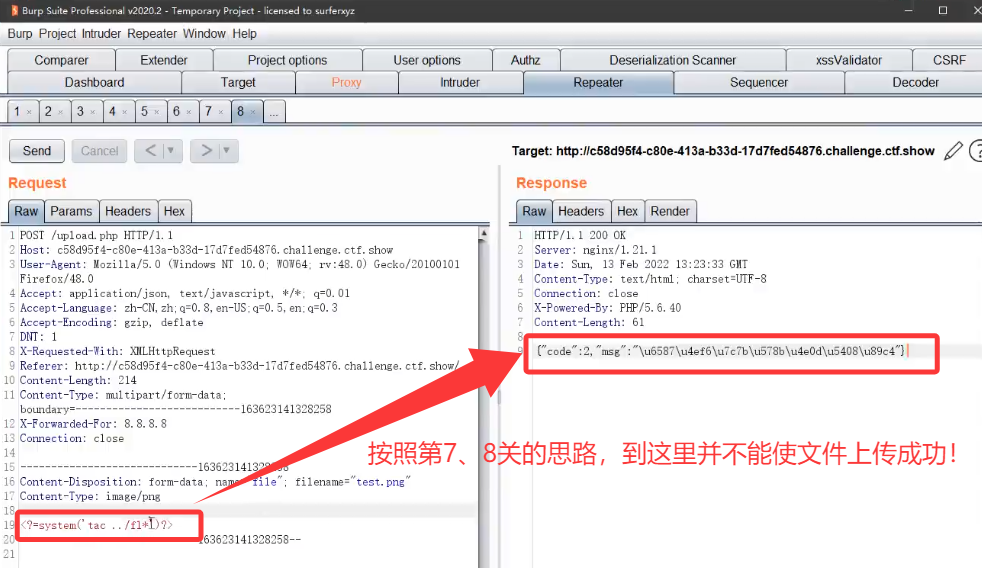Image resolution: width=982 pixels, height=568 pixels.
Task: Click inside the PHP payload line
Action: tap(96, 525)
